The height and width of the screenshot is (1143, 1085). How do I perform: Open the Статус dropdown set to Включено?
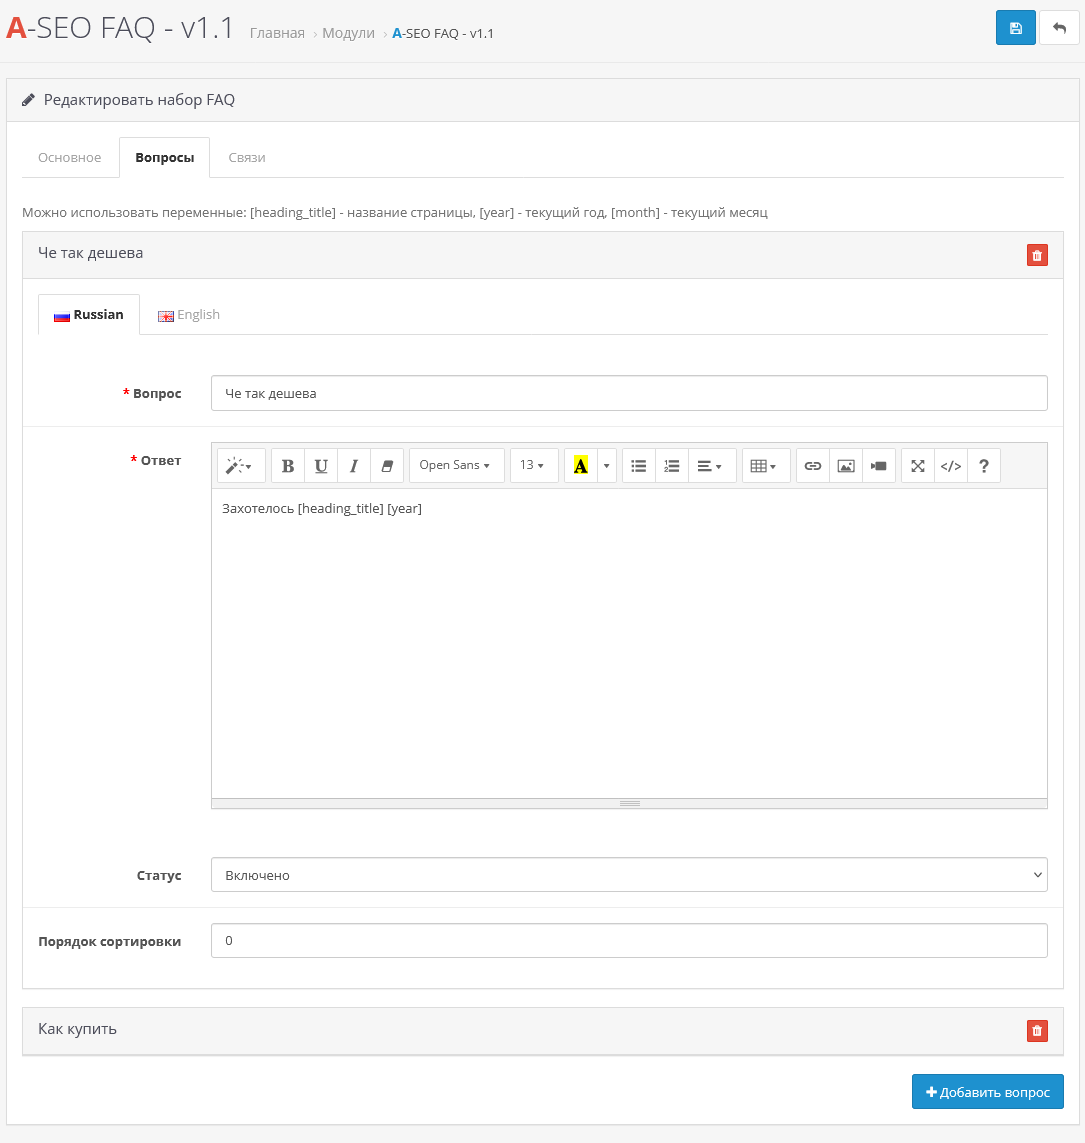[629, 875]
